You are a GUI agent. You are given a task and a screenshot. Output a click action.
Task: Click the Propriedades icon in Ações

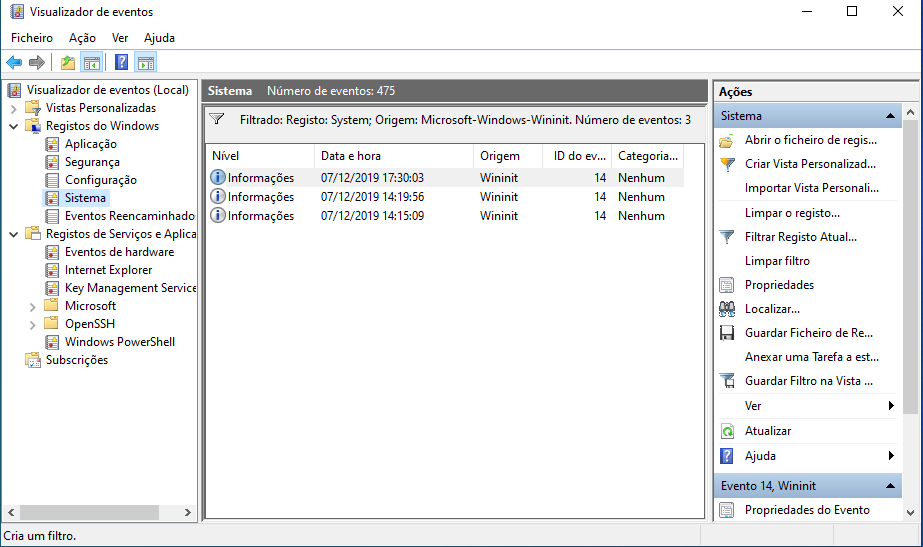coord(727,285)
